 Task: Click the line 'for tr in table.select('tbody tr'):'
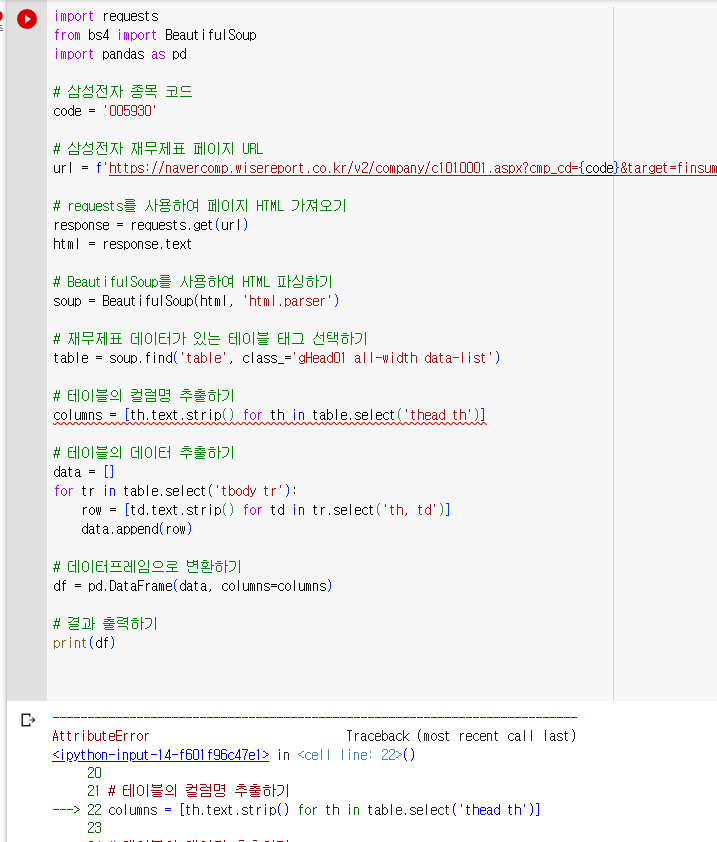tap(175, 491)
